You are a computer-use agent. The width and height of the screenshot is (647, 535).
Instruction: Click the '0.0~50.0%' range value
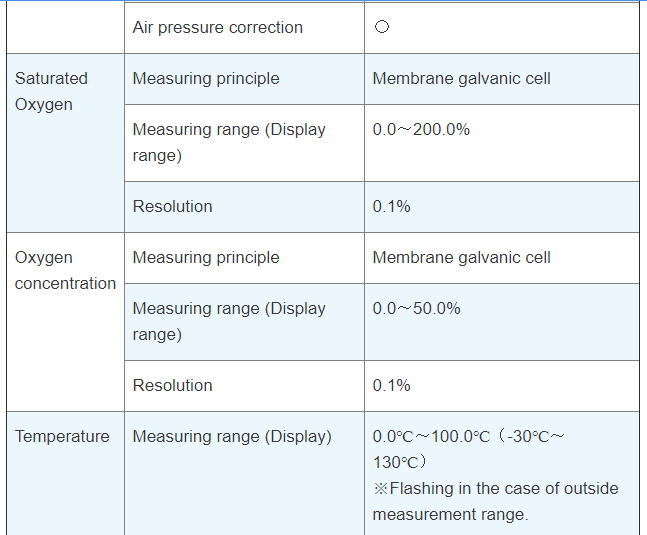[416, 309]
